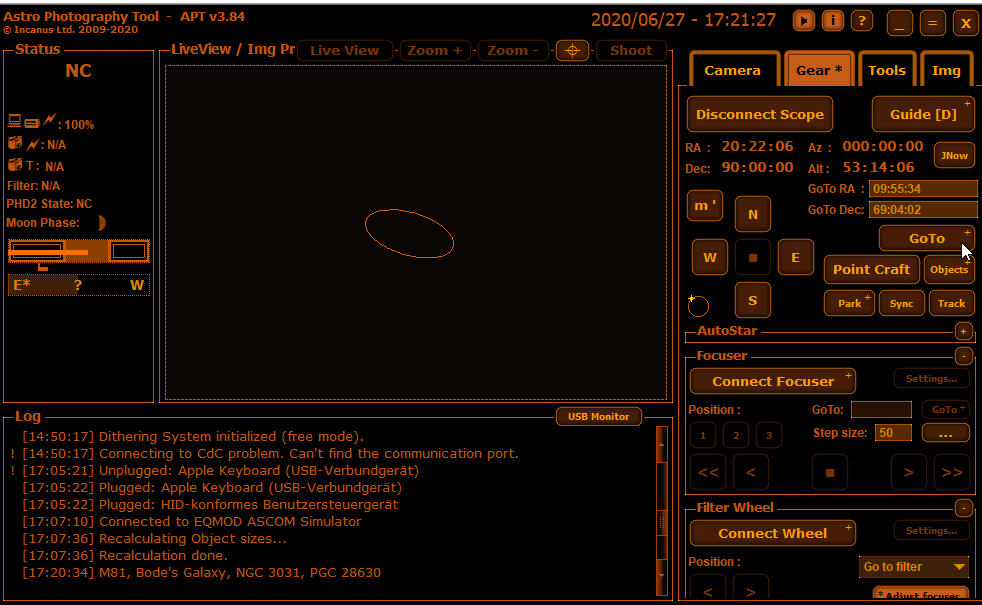Toggle telescope tracking with Track button
Screen dimensions: 982x605
951,303
